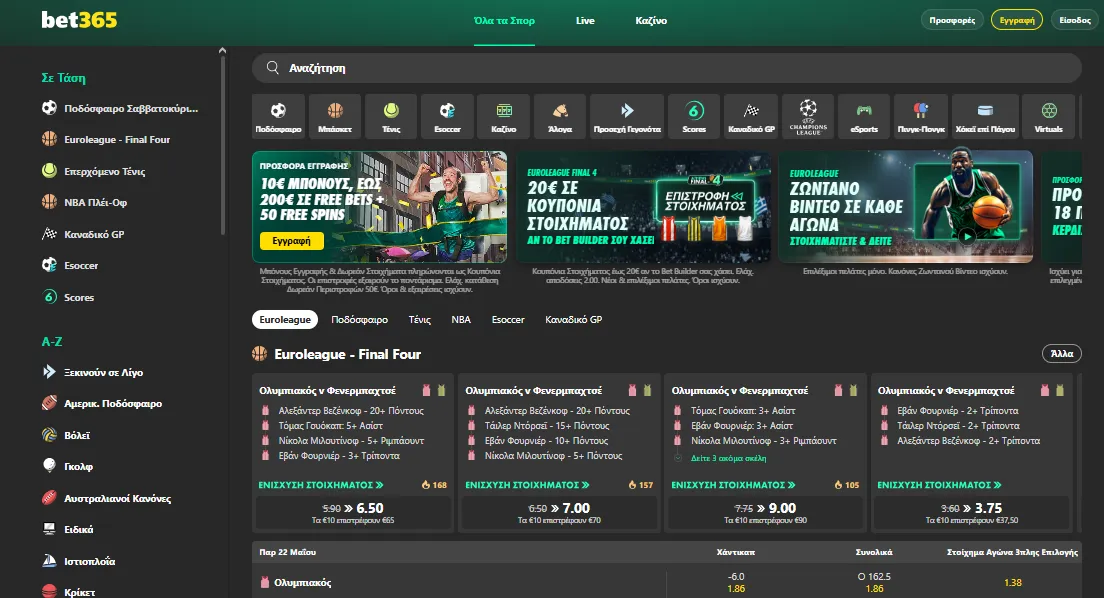Open the Καζίνο tile icon
This screenshot has height=598, width=1104.
[x=503, y=116]
